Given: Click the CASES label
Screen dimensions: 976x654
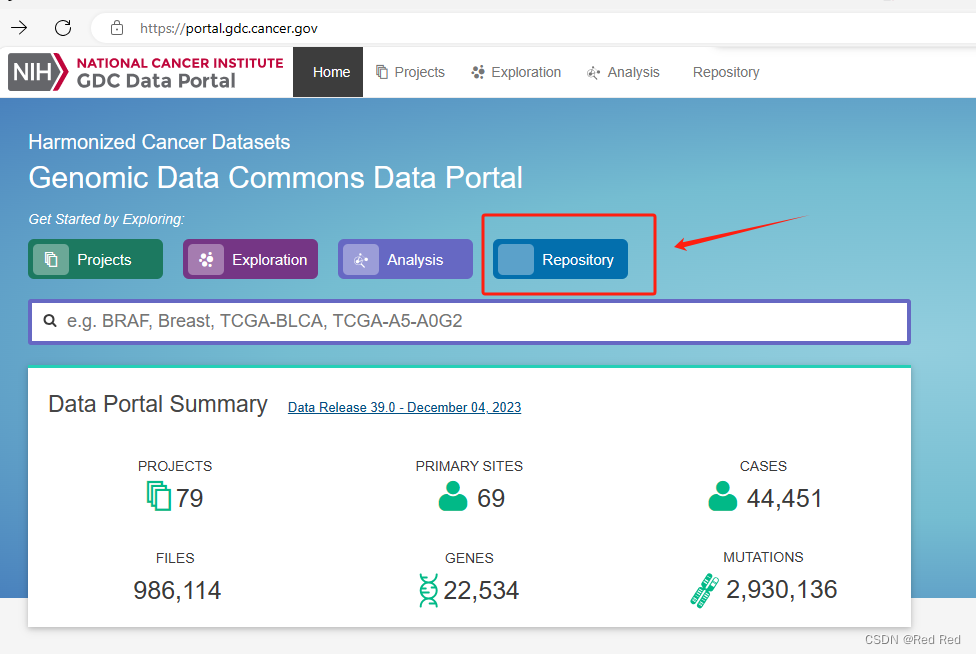Looking at the screenshot, I should [x=763, y=466].
